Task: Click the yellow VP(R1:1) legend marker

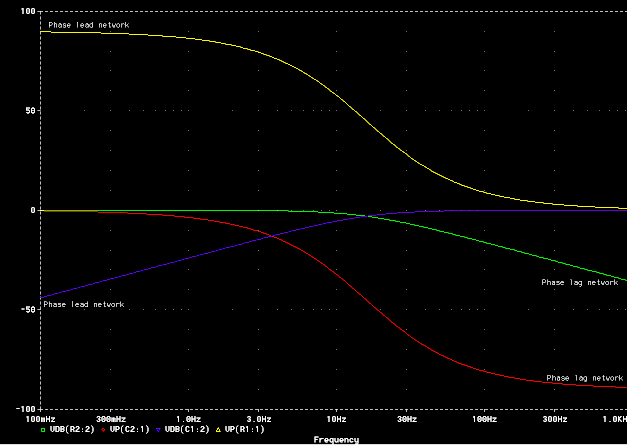Action: pos(220,429)
